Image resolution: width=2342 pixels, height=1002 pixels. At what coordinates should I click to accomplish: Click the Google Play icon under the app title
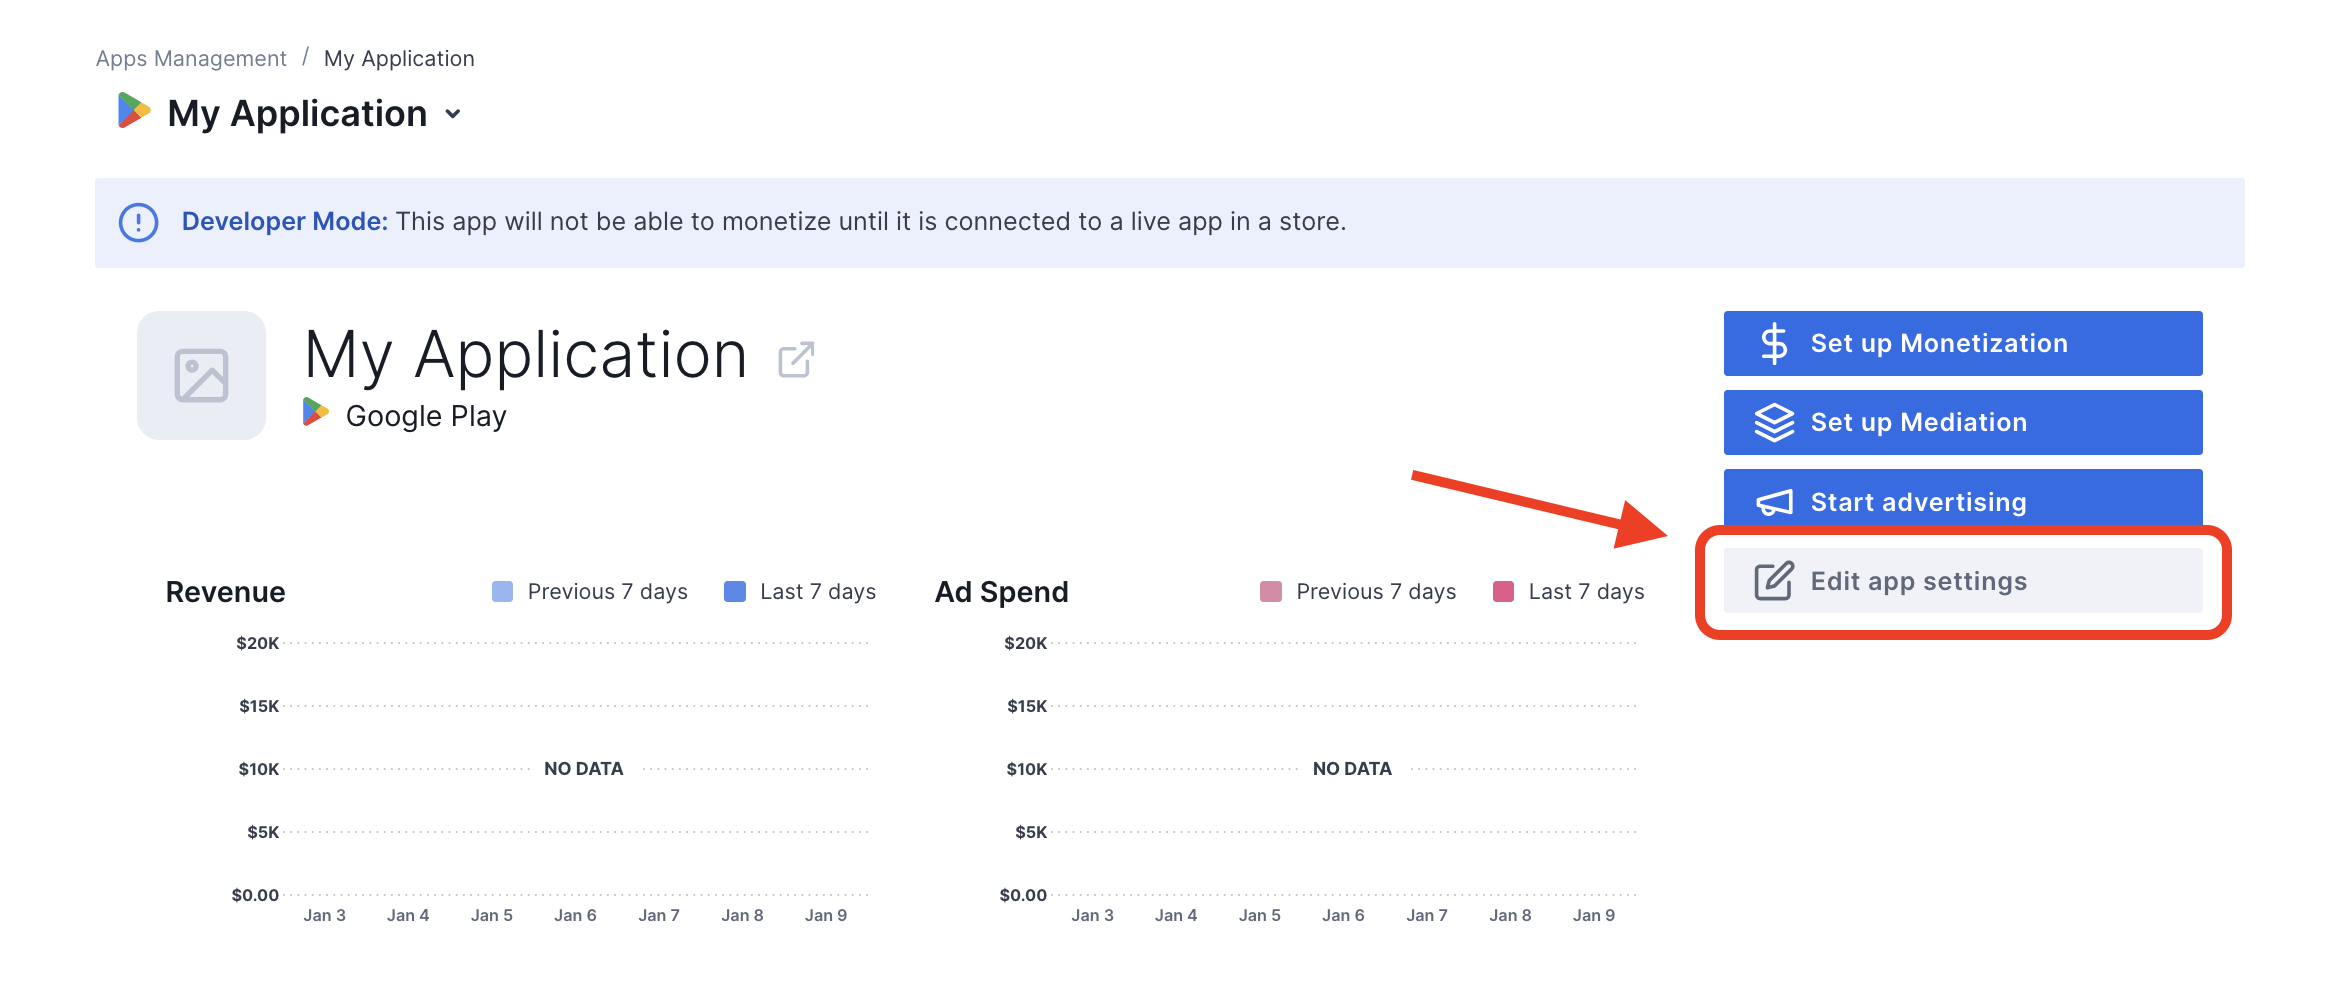(316, 413)
